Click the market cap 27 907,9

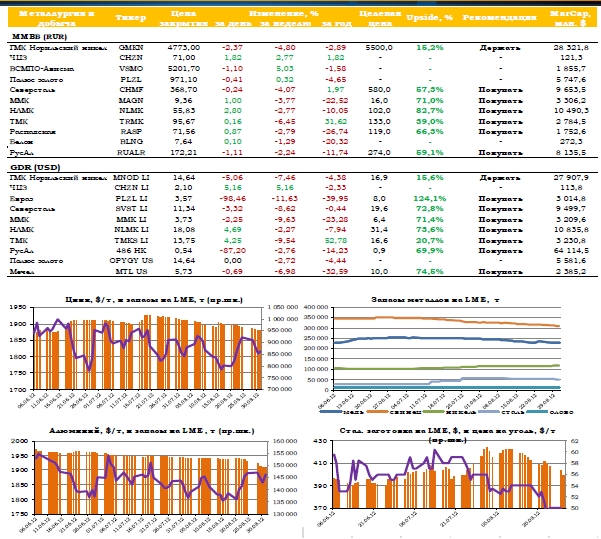point(571,178)
